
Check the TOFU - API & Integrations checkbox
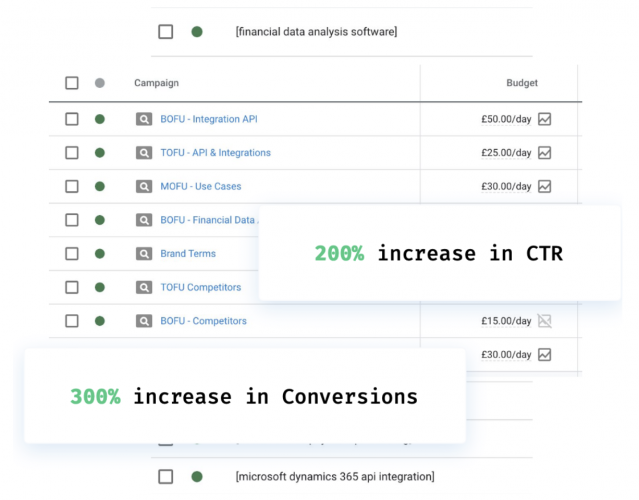click(x=72, y=153)
